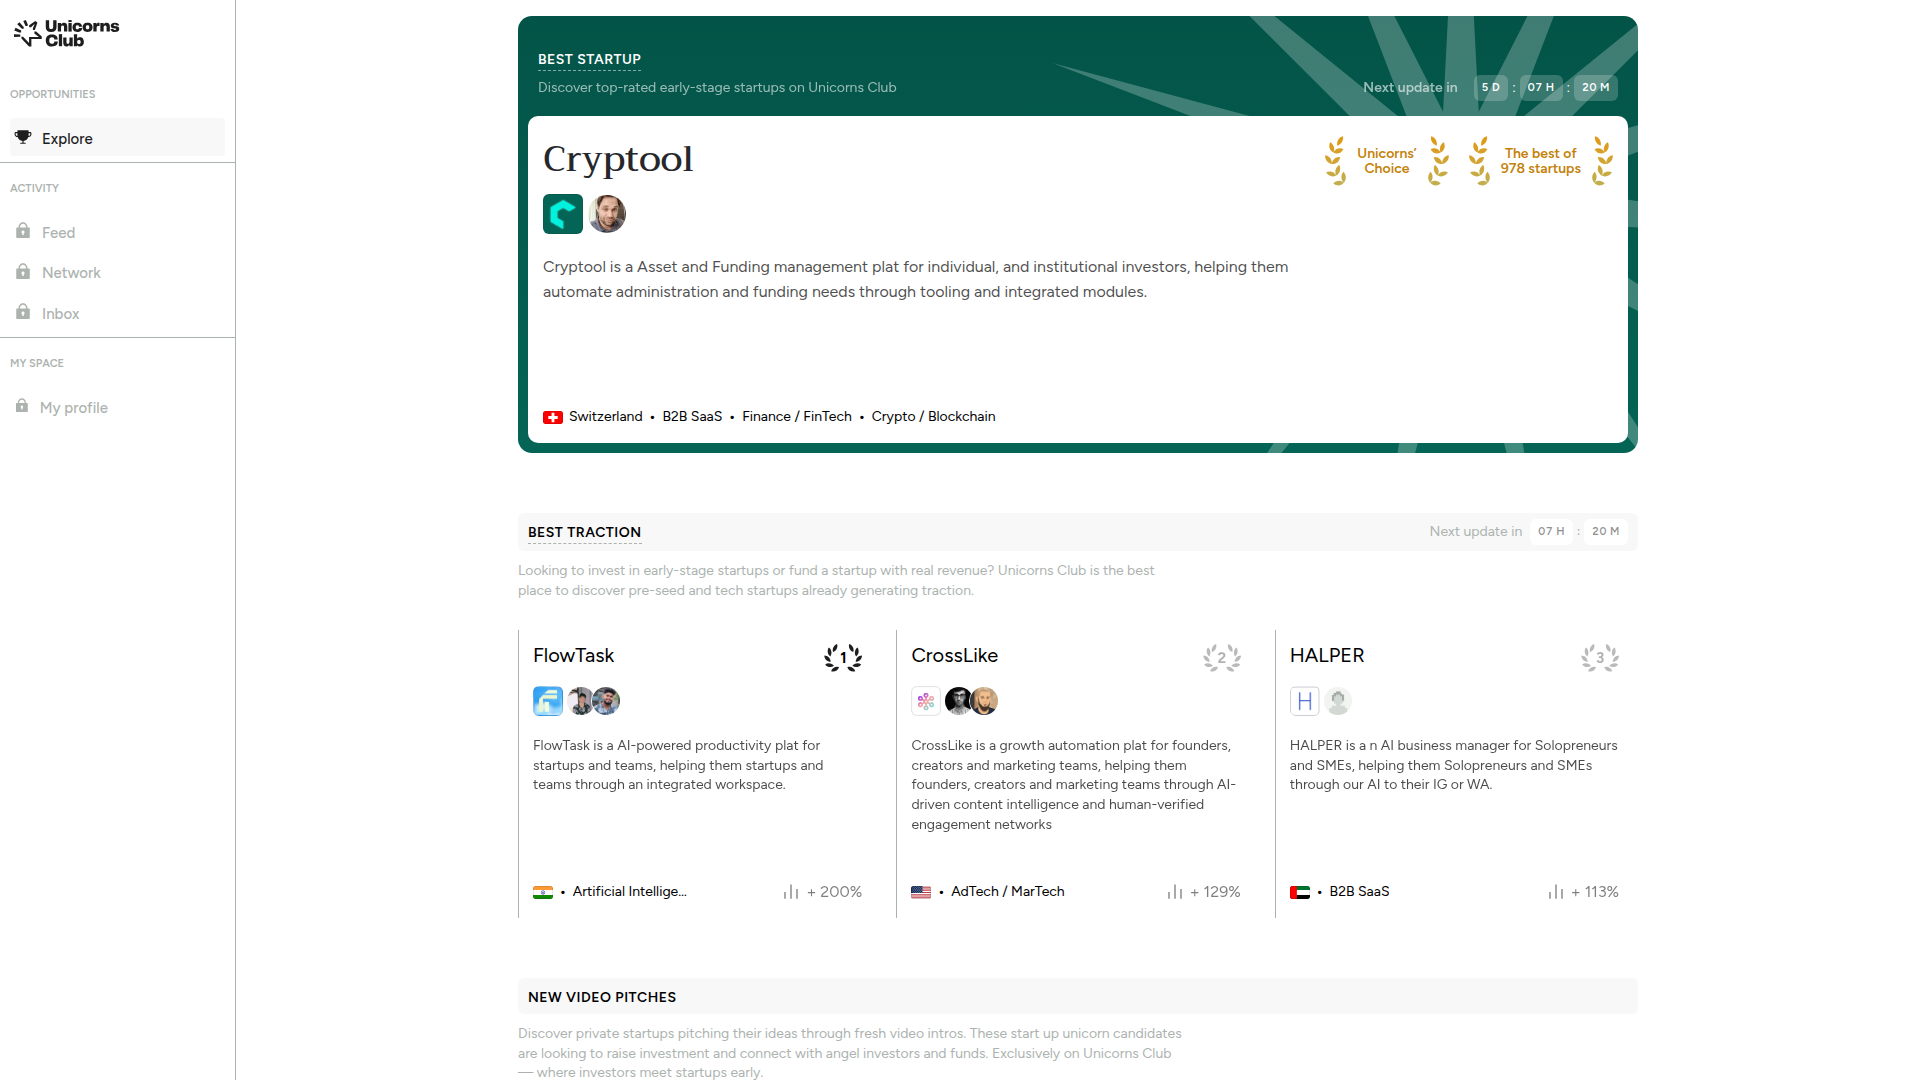Open the Cryptool startup title
Image resolution: width=1920 pixels, height=1080 pixels.
tap(617, 159)
